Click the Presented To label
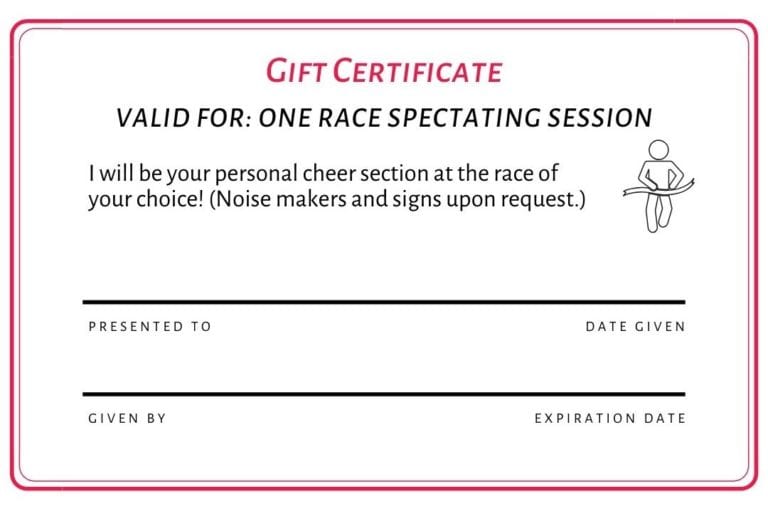The image size is (768, 516). click(x=150, y=327)
